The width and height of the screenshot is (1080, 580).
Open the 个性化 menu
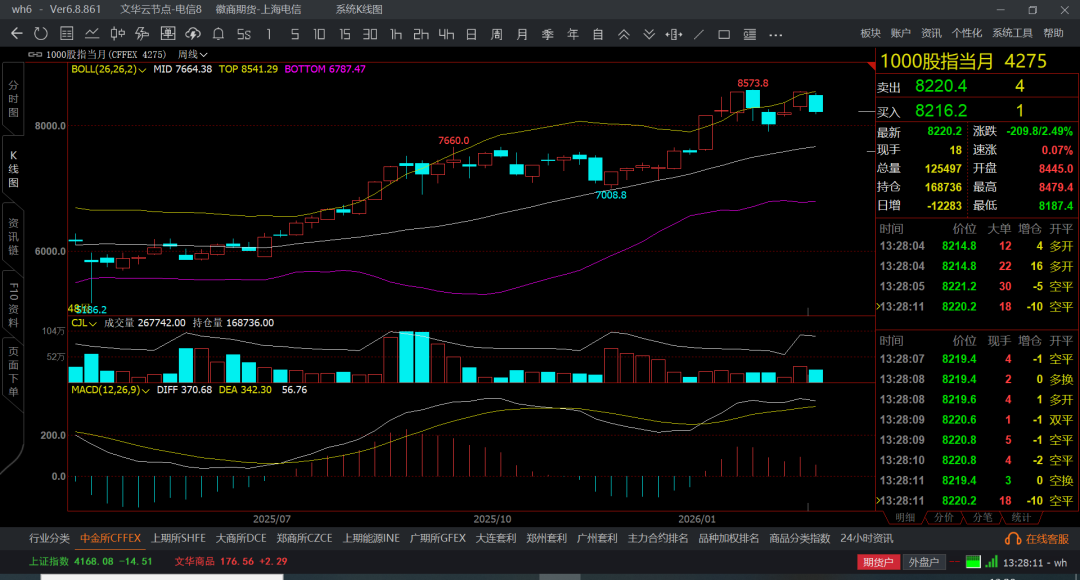[x=967, y=33]
